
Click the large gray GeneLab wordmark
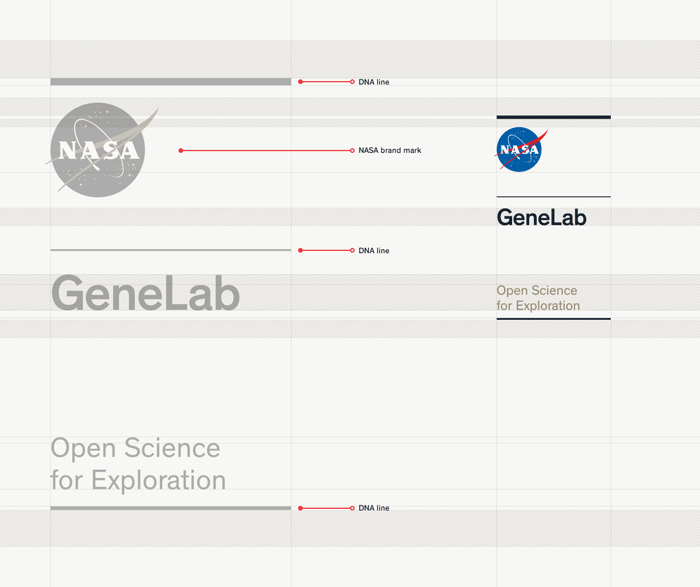click(x=145, y=294)
